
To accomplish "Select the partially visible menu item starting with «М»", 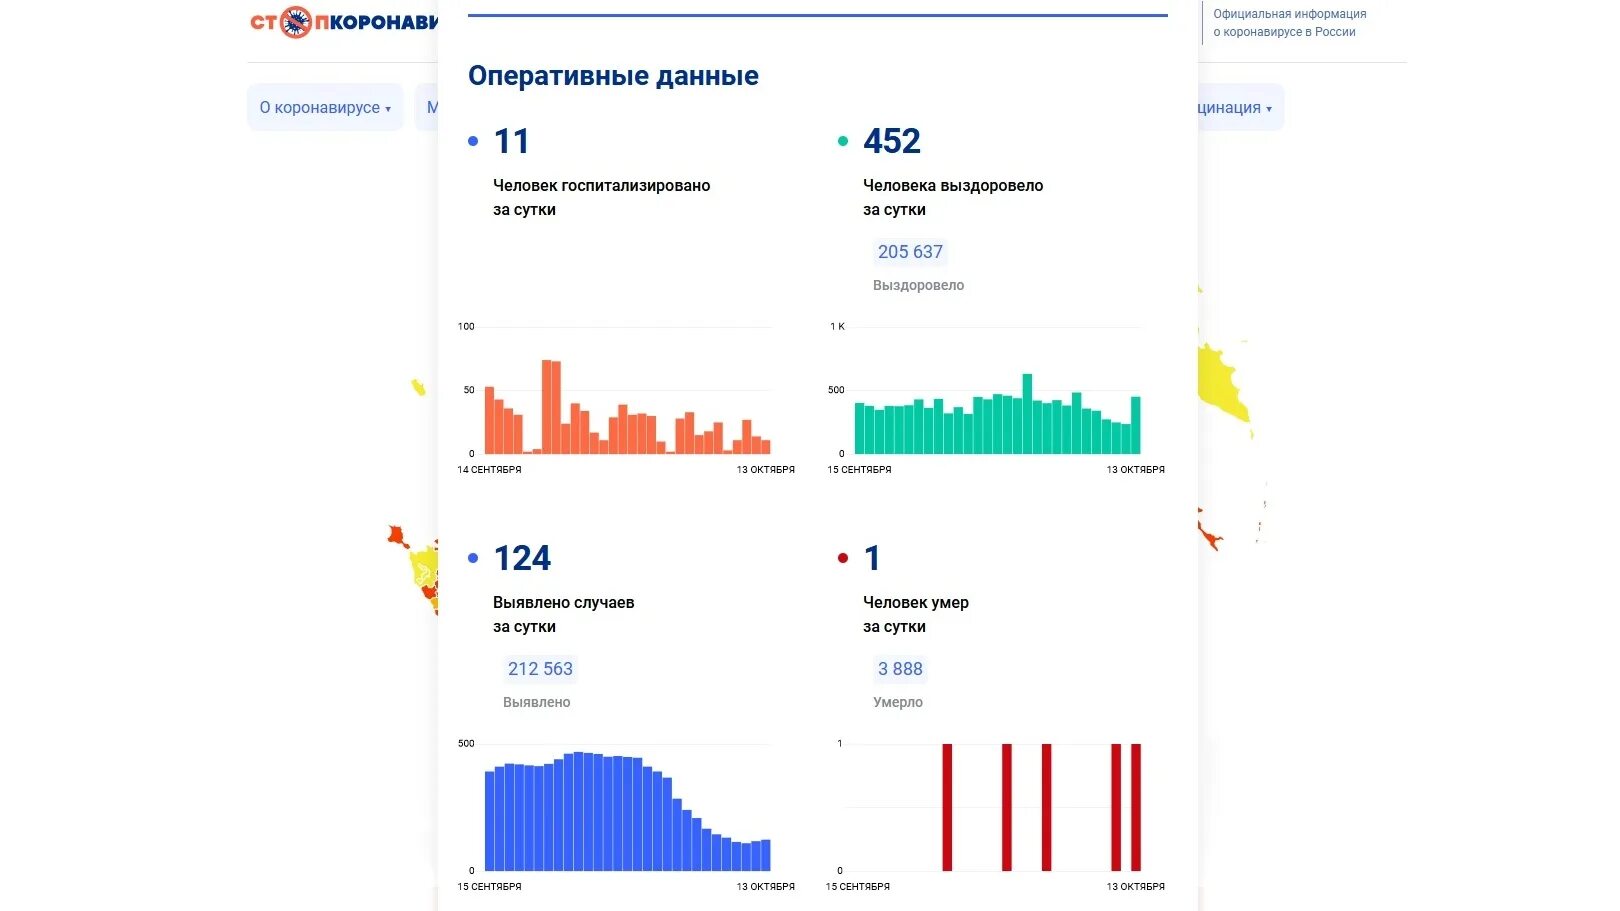I will [x=432, y=107].
